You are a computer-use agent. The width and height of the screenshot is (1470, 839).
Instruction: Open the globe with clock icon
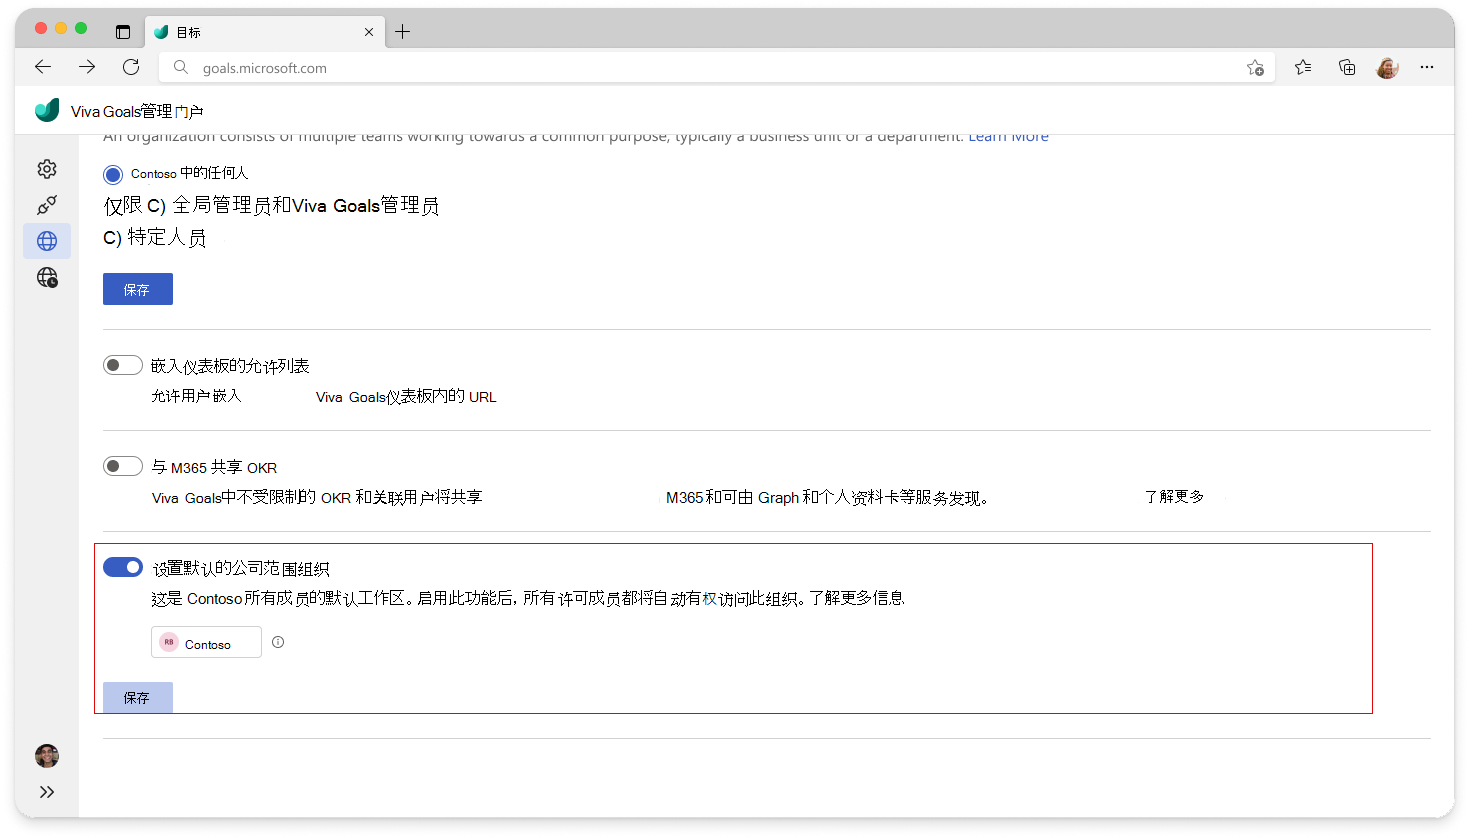47,277
